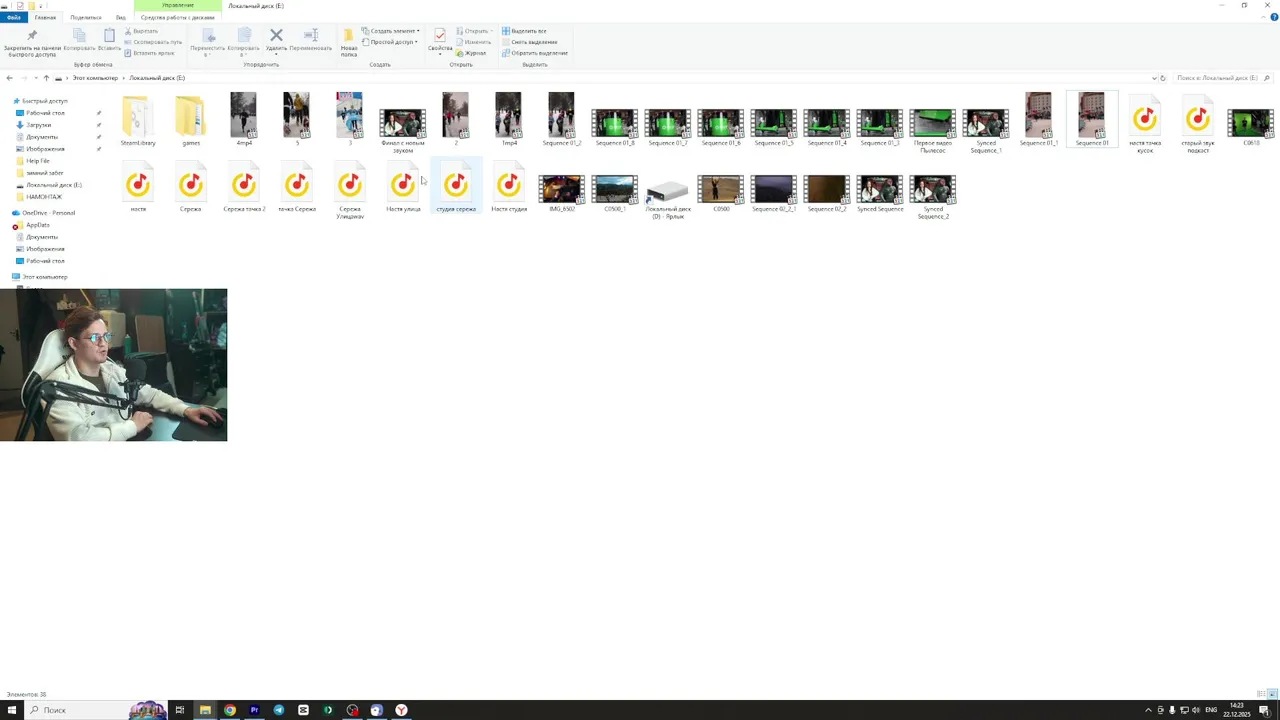1280x720 pixels.
Task: Switch to the Вид ribbon tab
Action: (120, 17)
